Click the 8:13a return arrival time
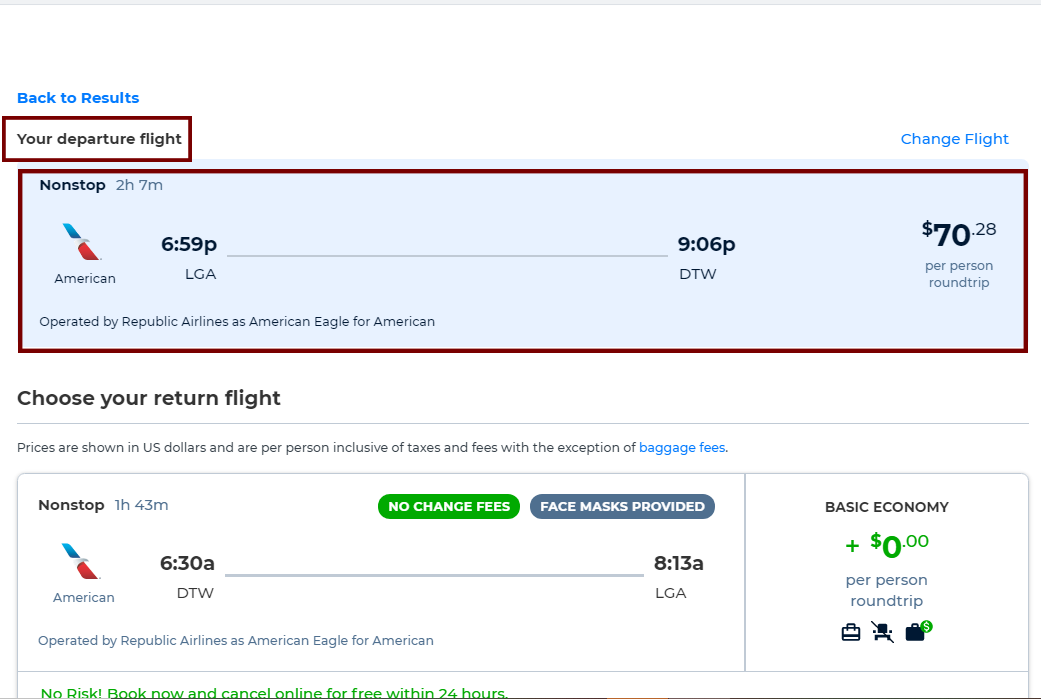The height and width of the screenshot is (699, 1041). tap(678, 563)
